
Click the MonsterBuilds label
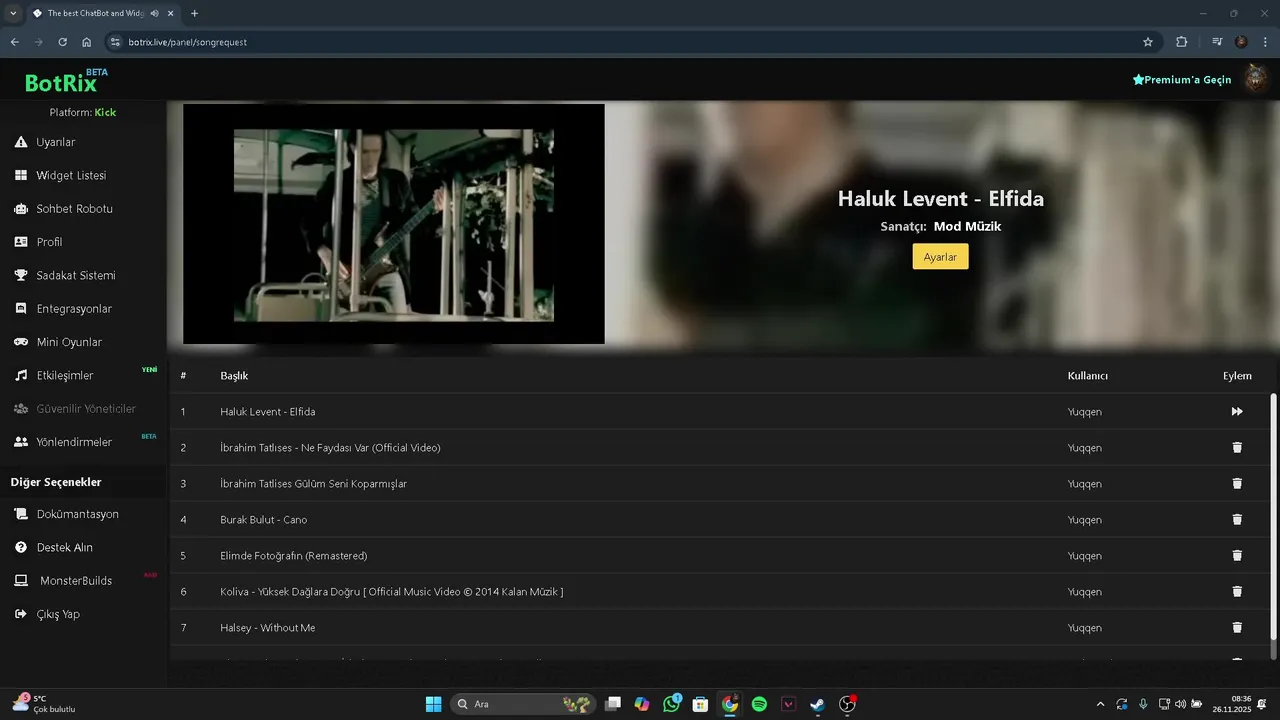pyautogui.click(x=76, y=581)
